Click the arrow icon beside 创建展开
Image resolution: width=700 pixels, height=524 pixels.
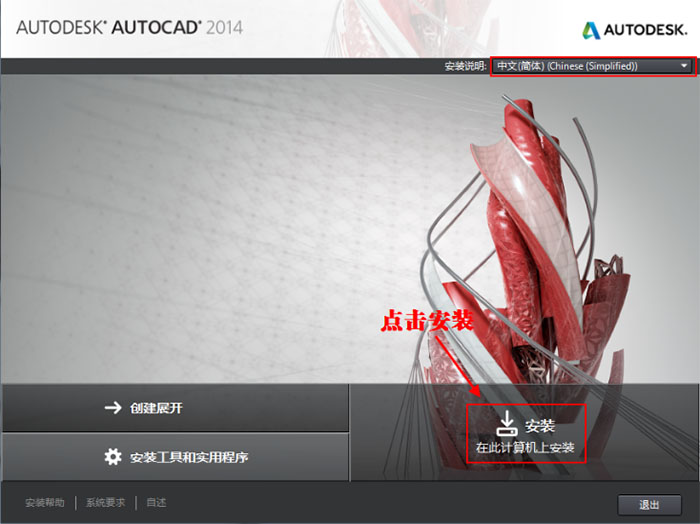(113, 408)
